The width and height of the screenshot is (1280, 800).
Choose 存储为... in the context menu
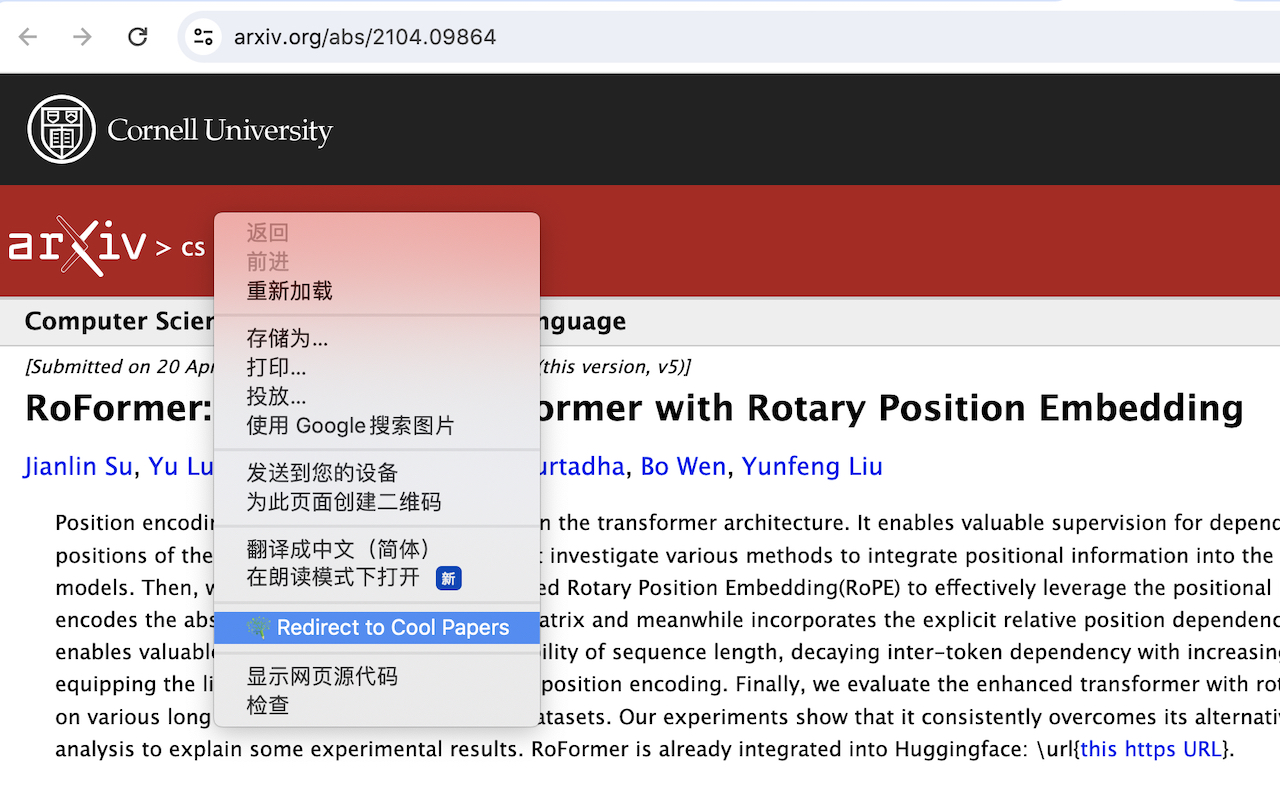(287, 338)
